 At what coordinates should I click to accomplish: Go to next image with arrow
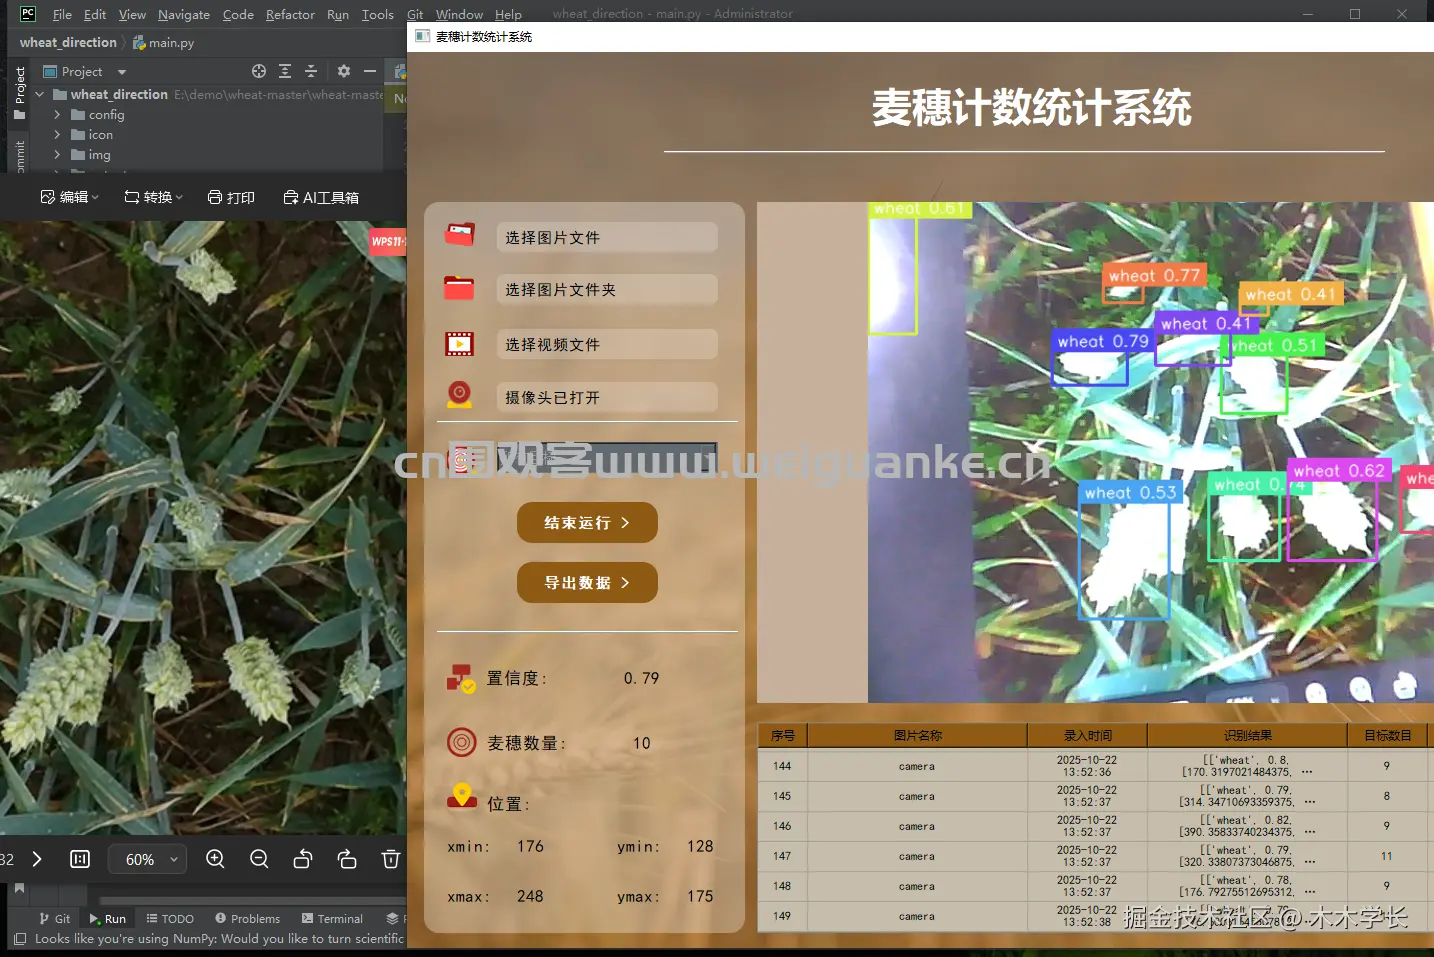coord(37,859)
